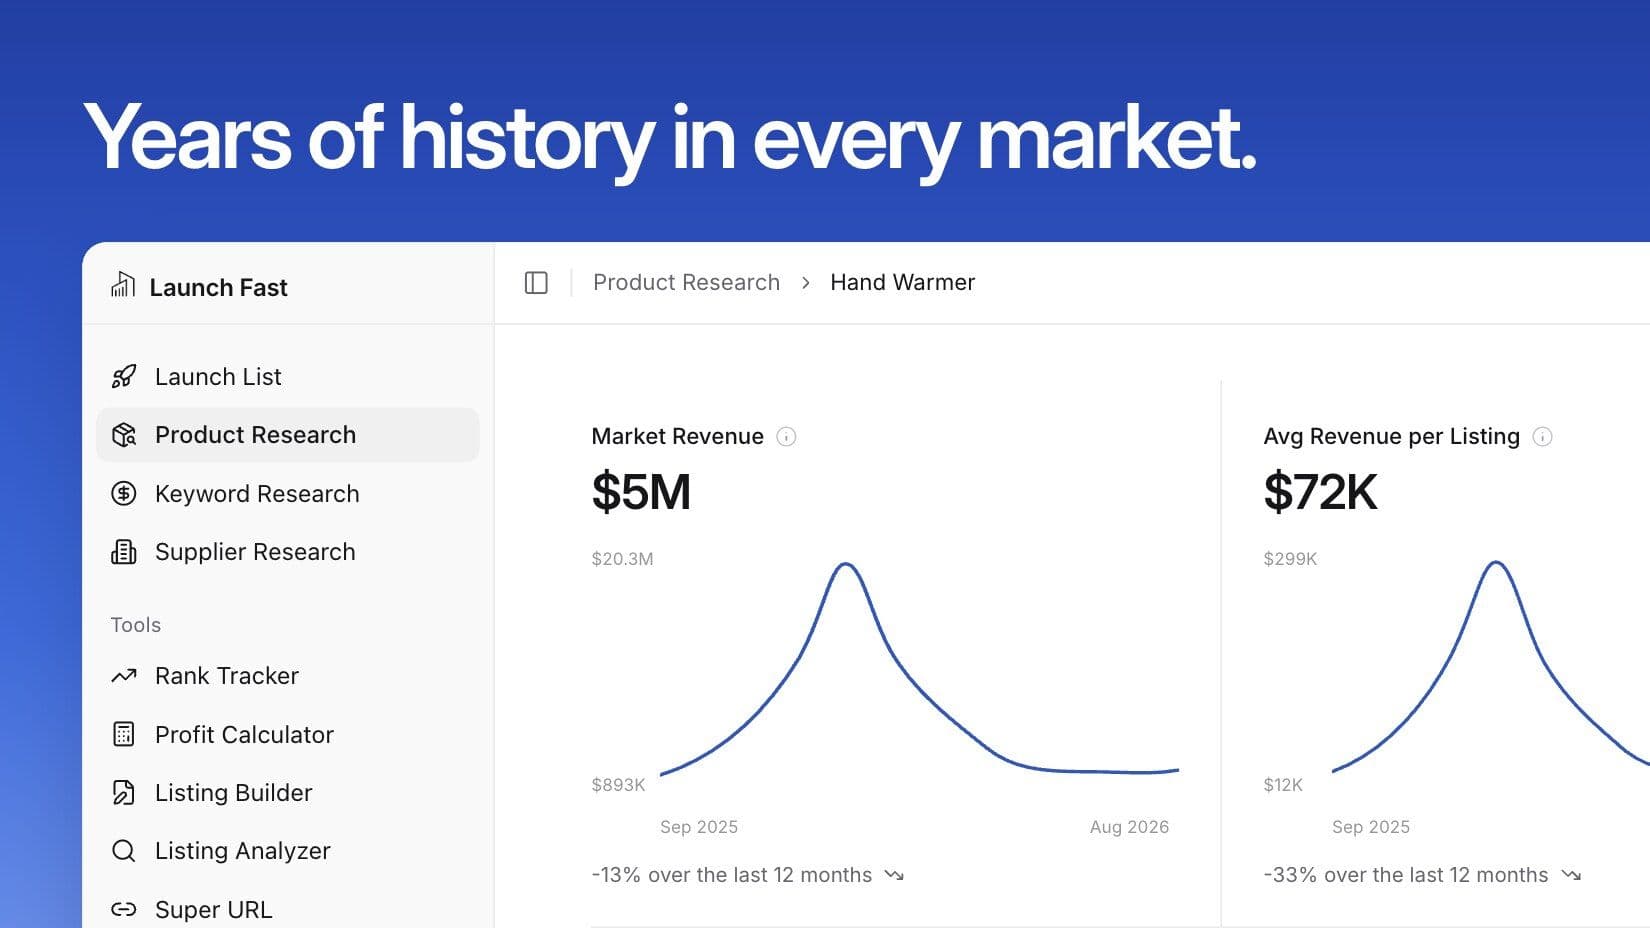Viewport: 1650px width, 928px height.
Task: Click the downtrend arrow beside -13%
Action: [894, 875]
